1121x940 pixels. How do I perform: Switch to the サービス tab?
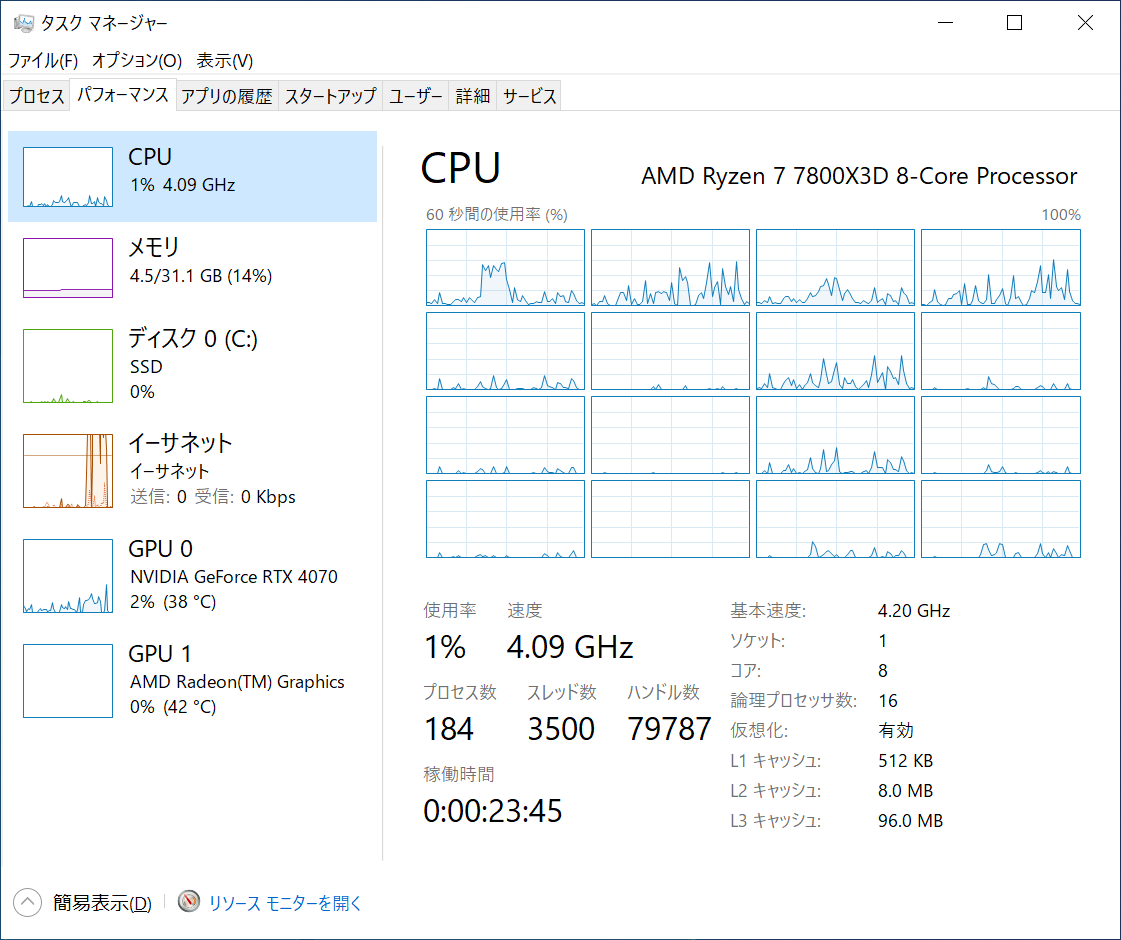click(530, 97)
